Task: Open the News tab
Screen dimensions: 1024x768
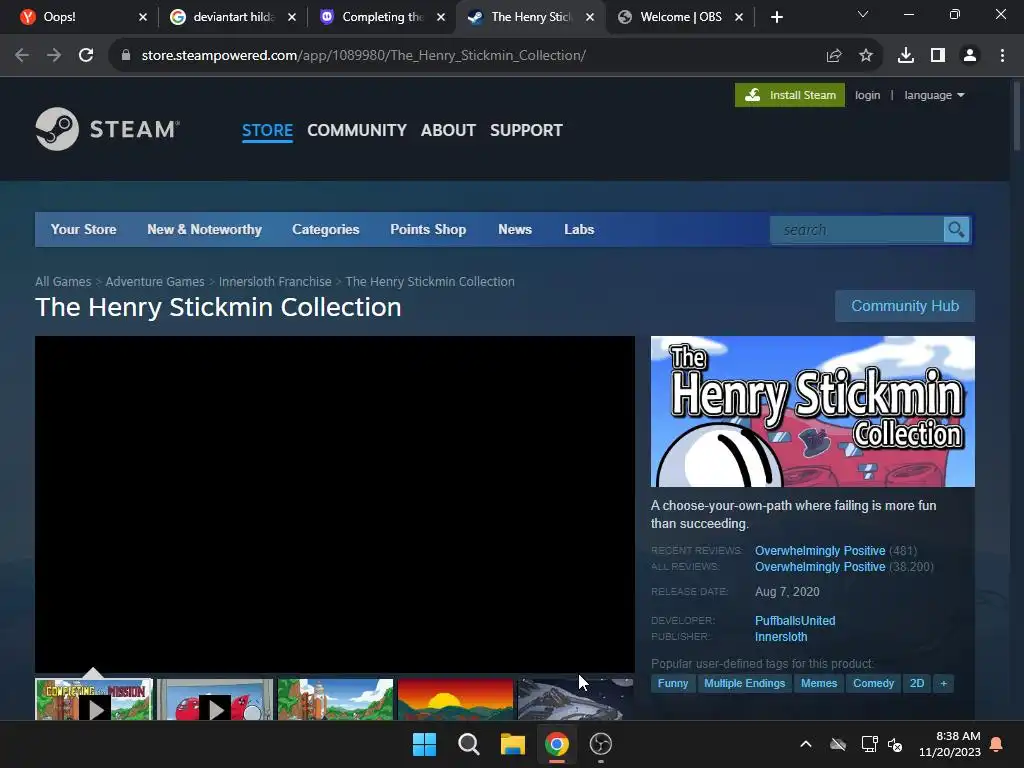Action: (x=515, y=229)
